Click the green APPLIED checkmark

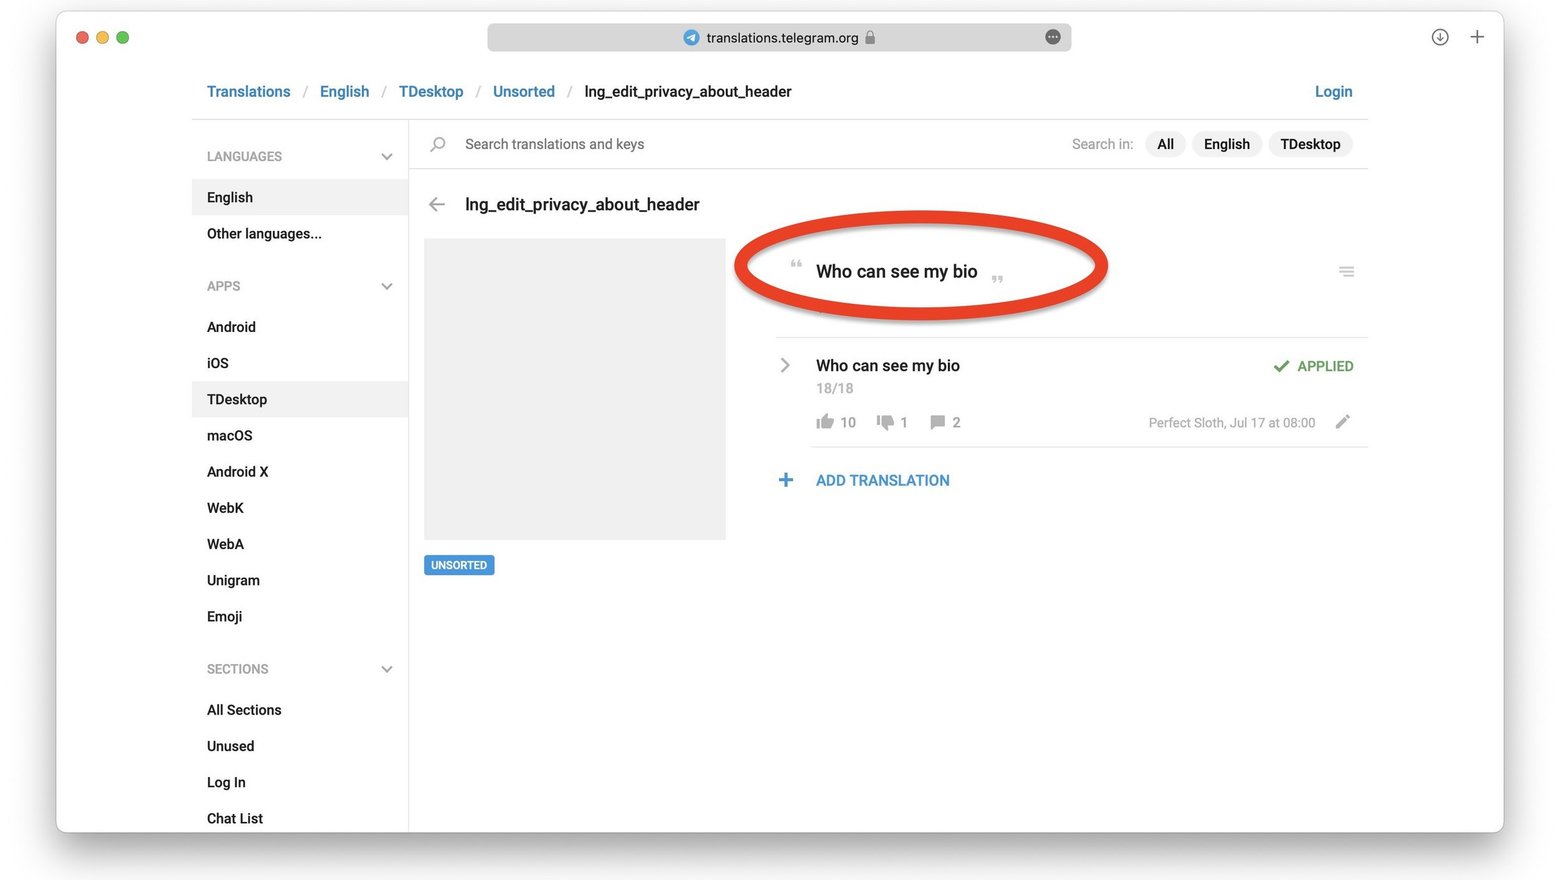point(1281,366)
